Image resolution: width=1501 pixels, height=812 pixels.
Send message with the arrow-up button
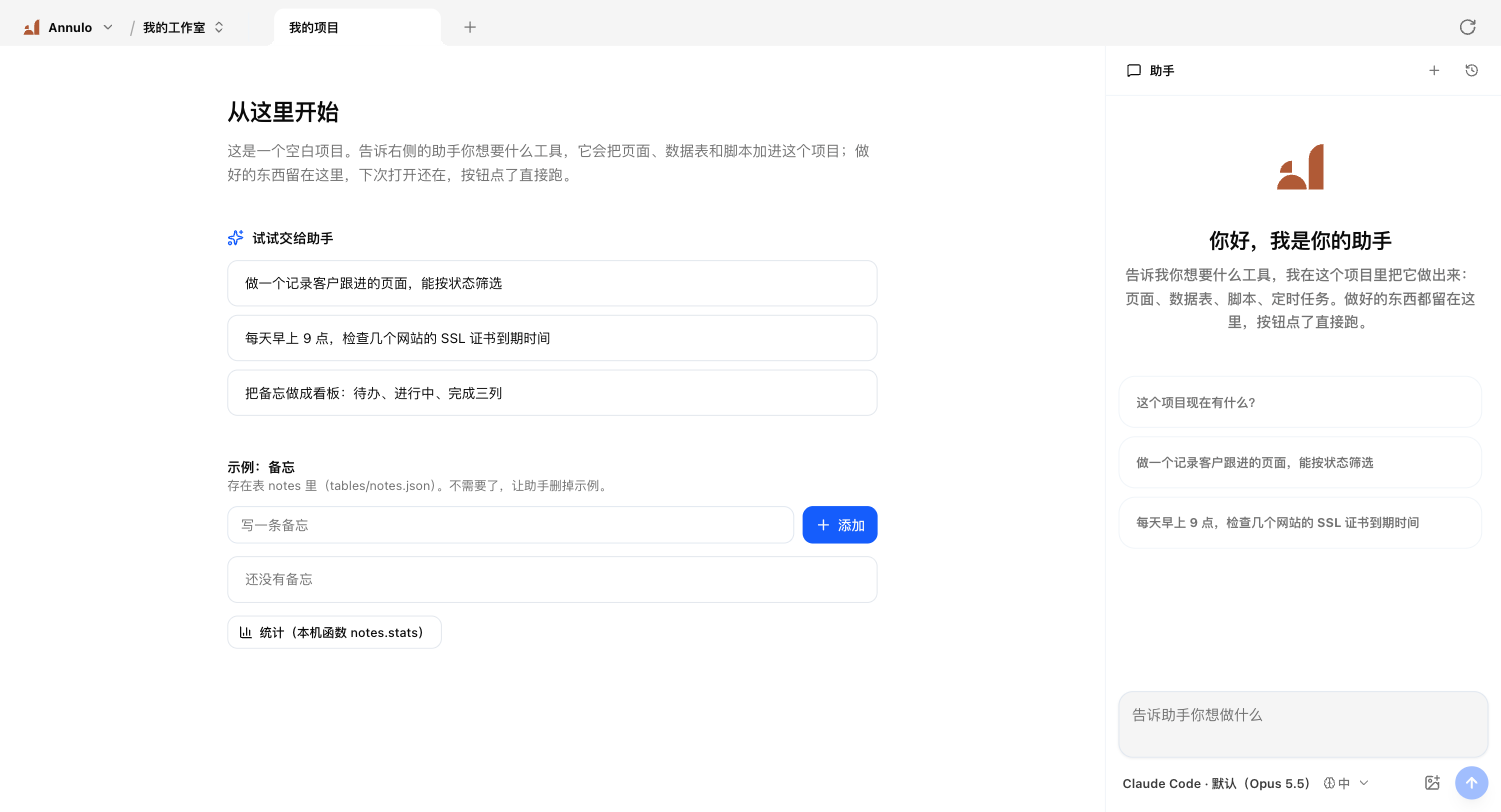(x=1471, y=783)
